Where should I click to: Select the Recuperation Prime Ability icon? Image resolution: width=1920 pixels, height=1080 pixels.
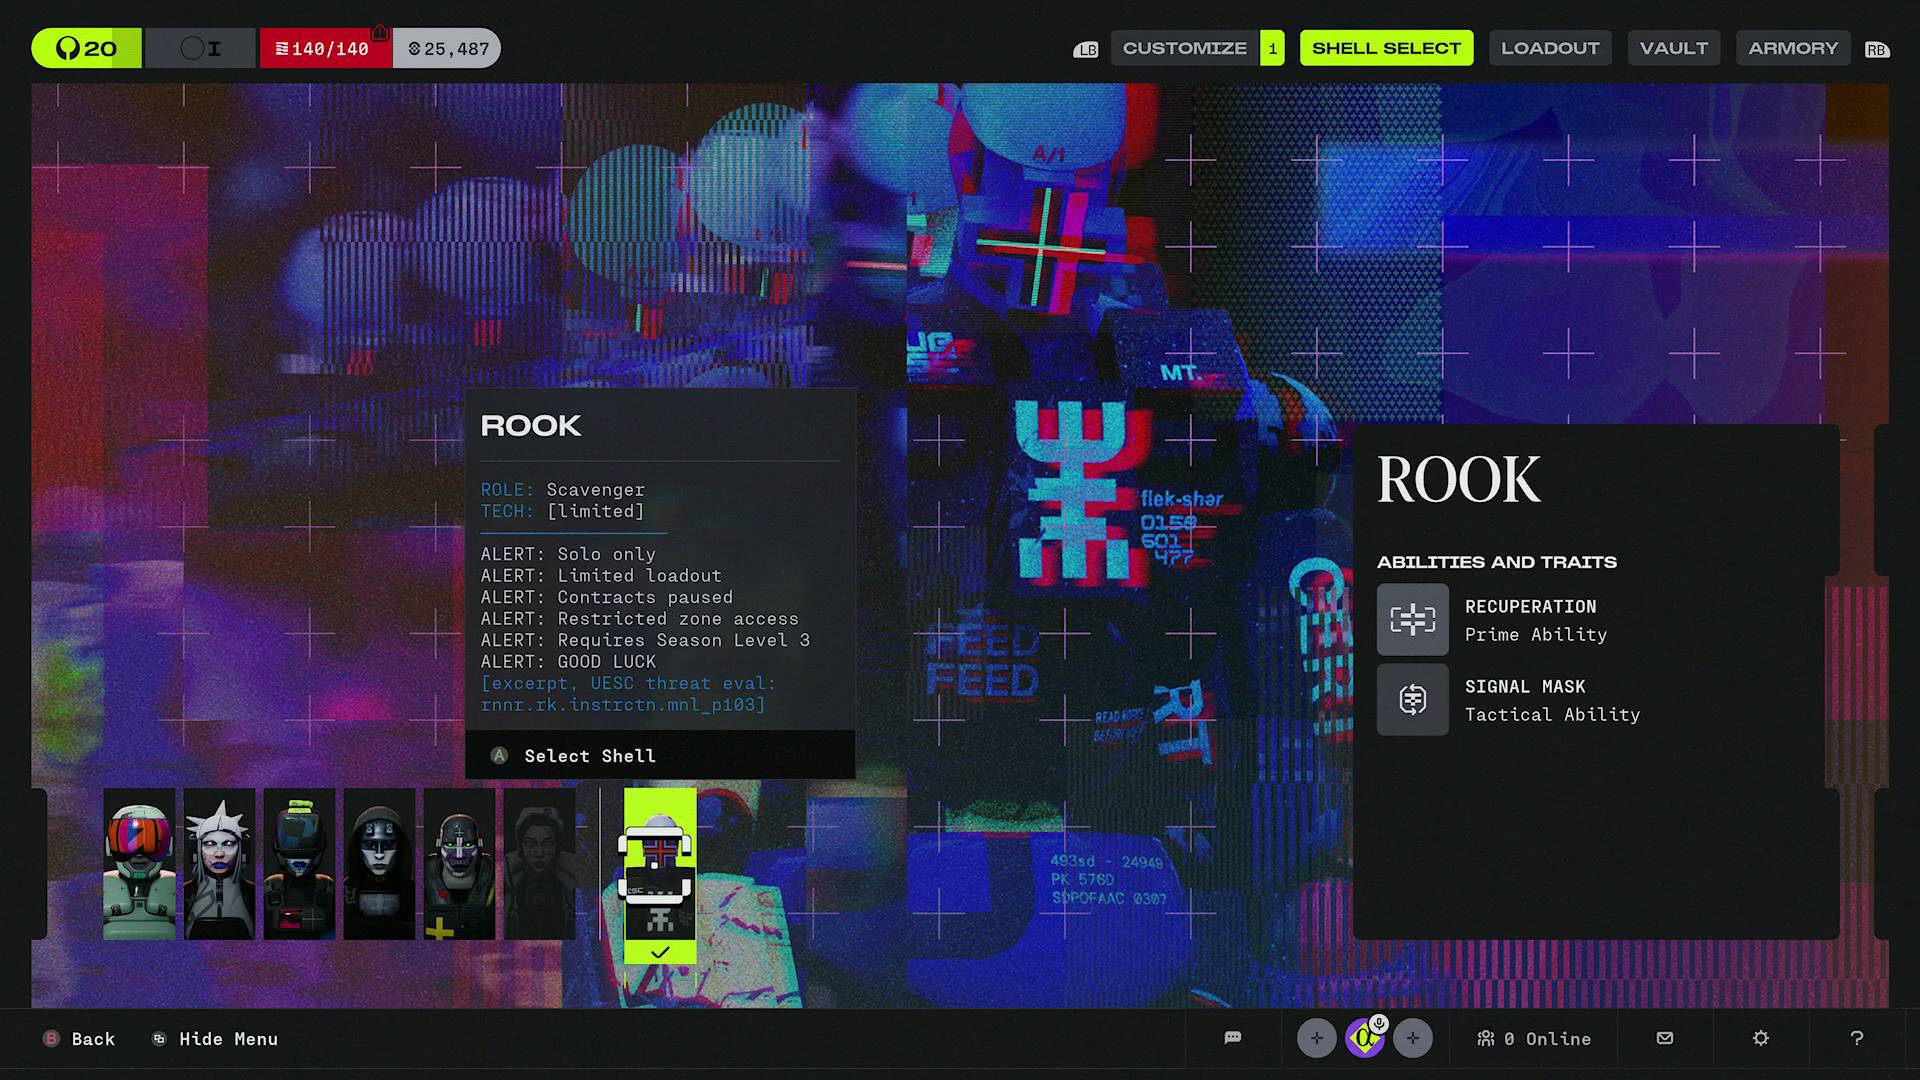tap(1412, 620)
